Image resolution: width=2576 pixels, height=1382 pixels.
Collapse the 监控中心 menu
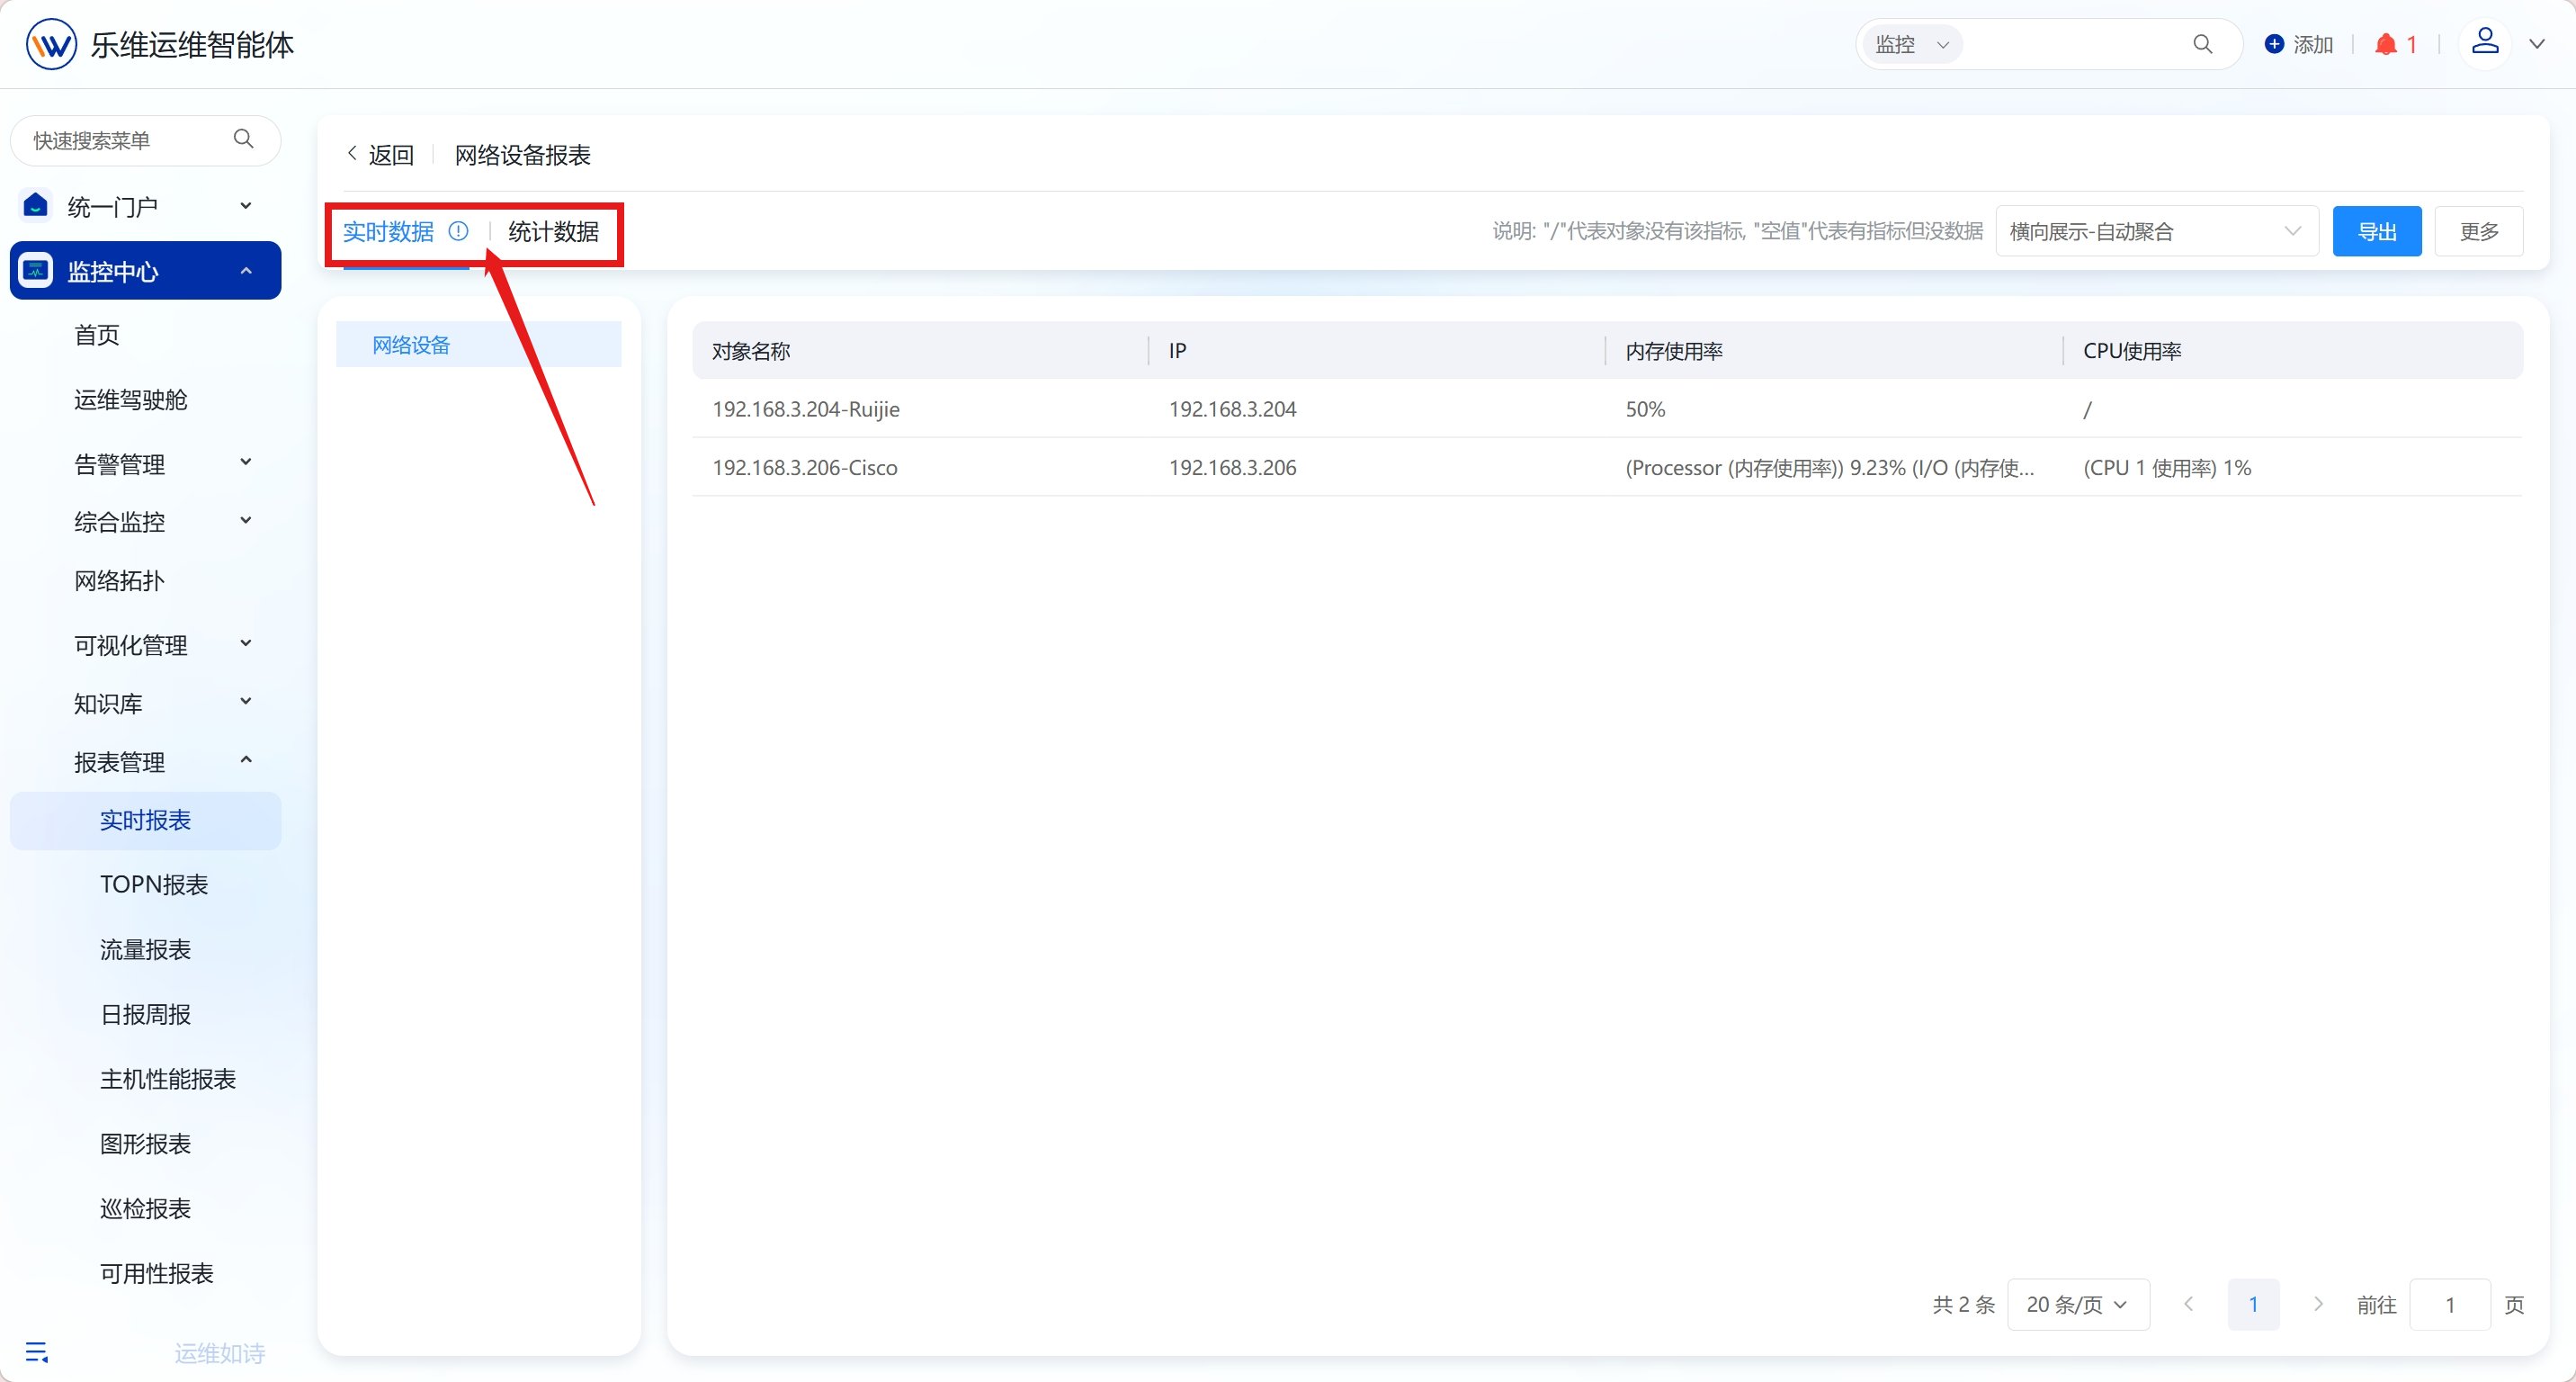click(x=246, y=270)
